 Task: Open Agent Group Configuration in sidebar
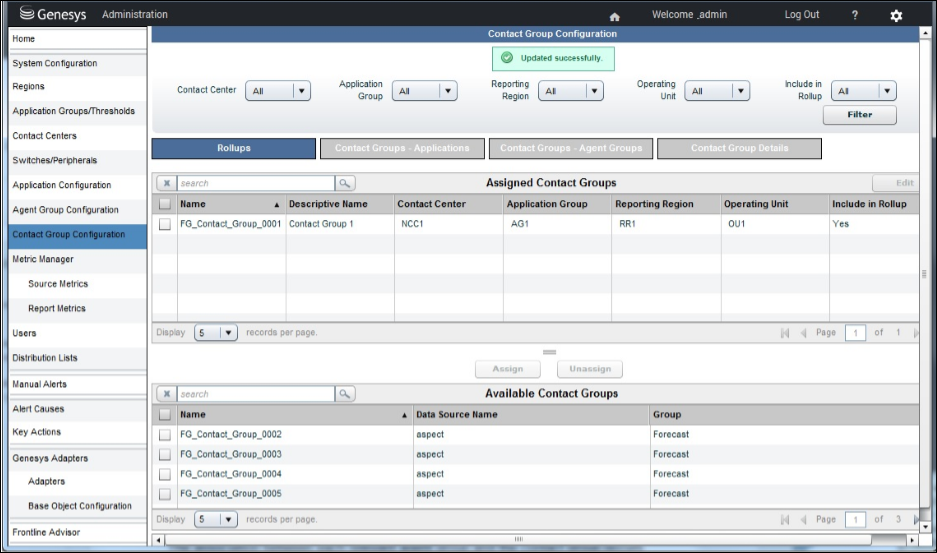click(x=66, y=210)
